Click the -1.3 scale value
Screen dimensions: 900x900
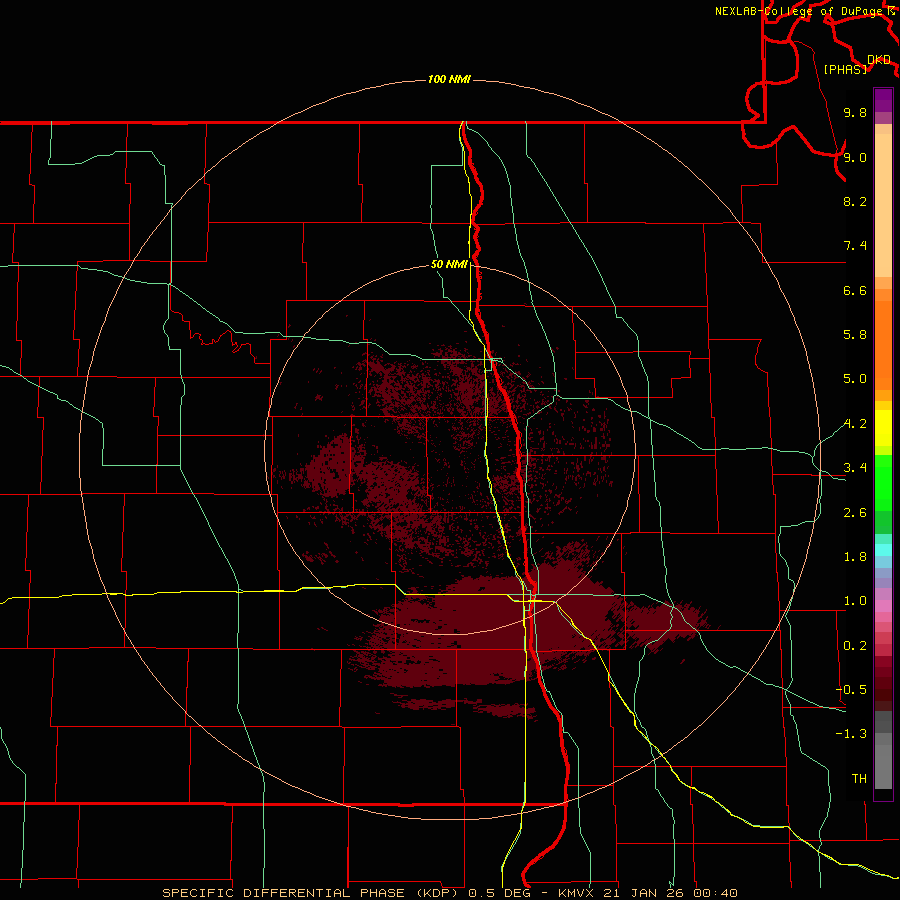(851, 734)
